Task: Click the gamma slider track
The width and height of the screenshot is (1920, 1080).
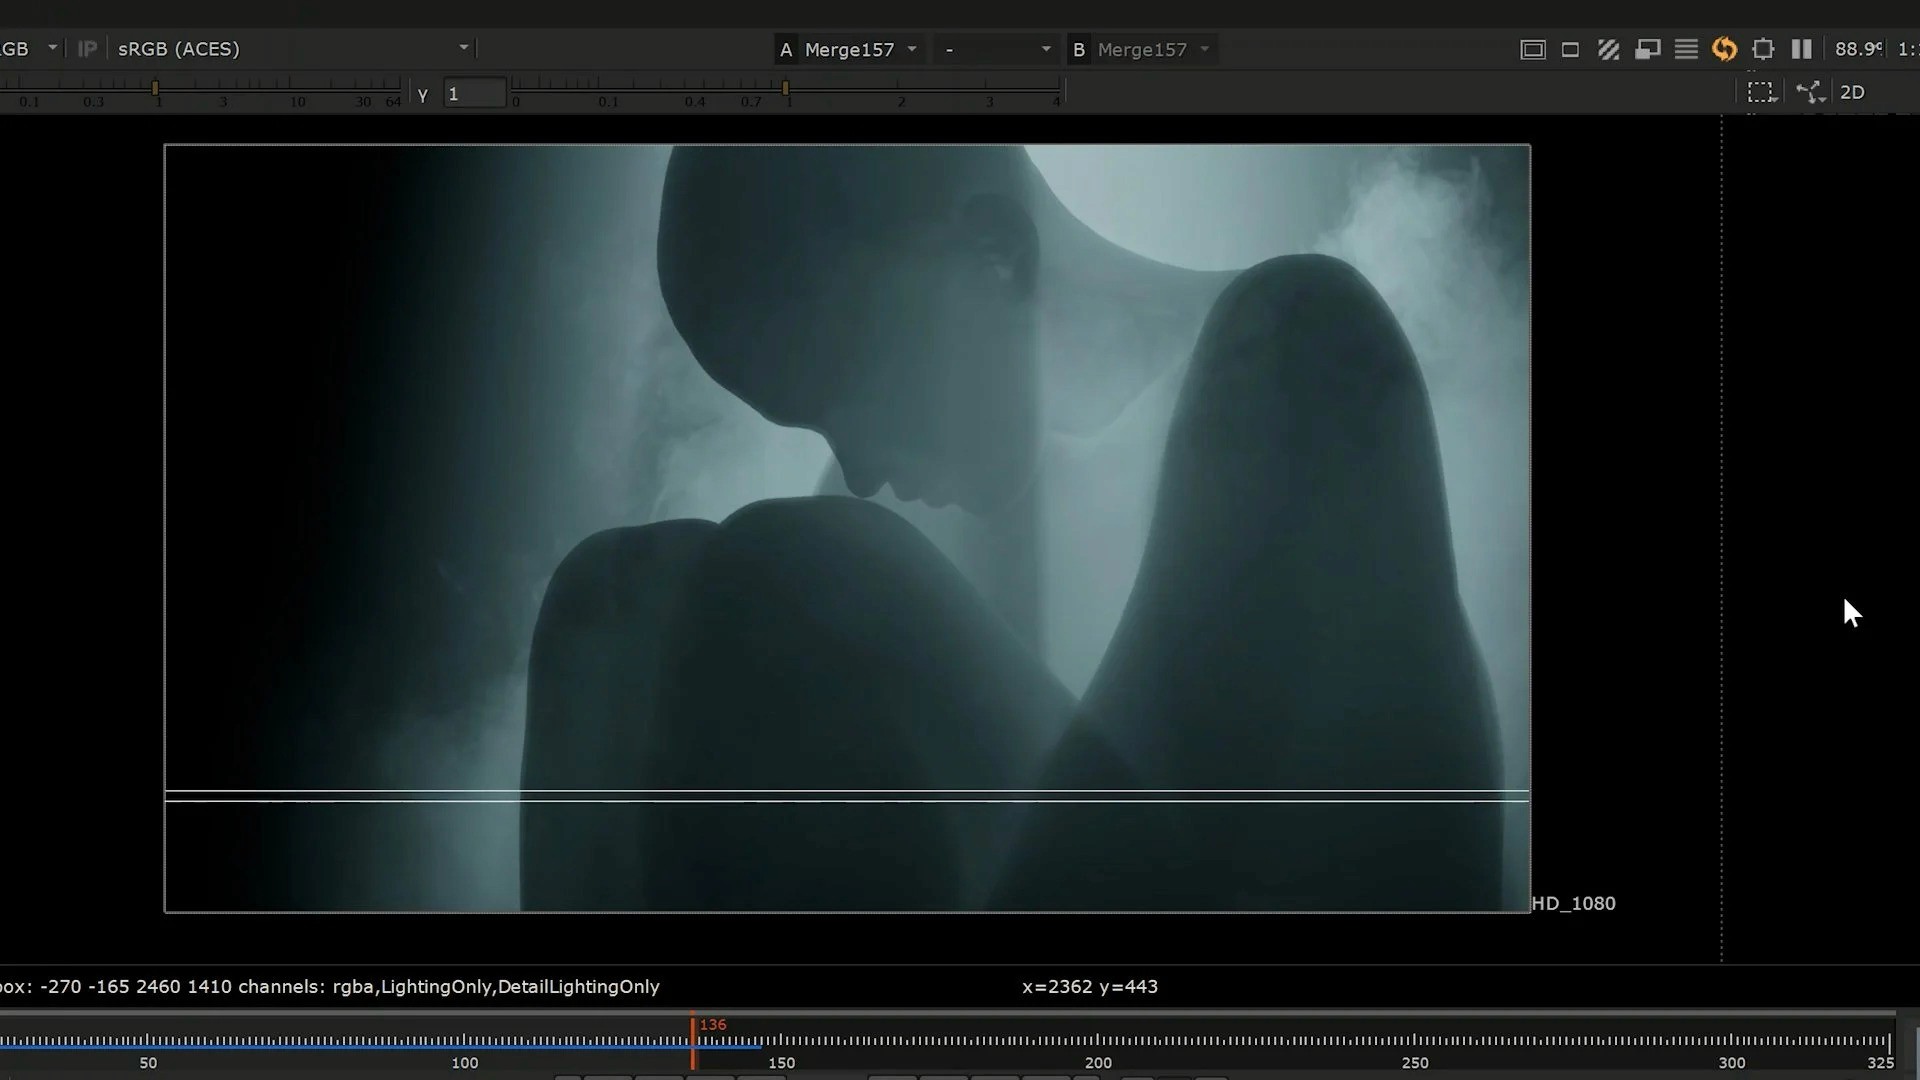Action: pos(900,90)
